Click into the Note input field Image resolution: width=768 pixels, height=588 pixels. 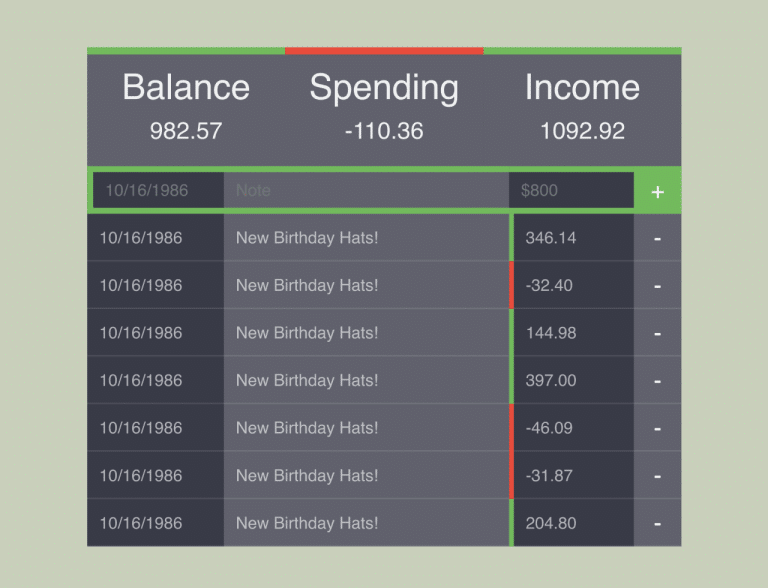click(x=366, y=190)
